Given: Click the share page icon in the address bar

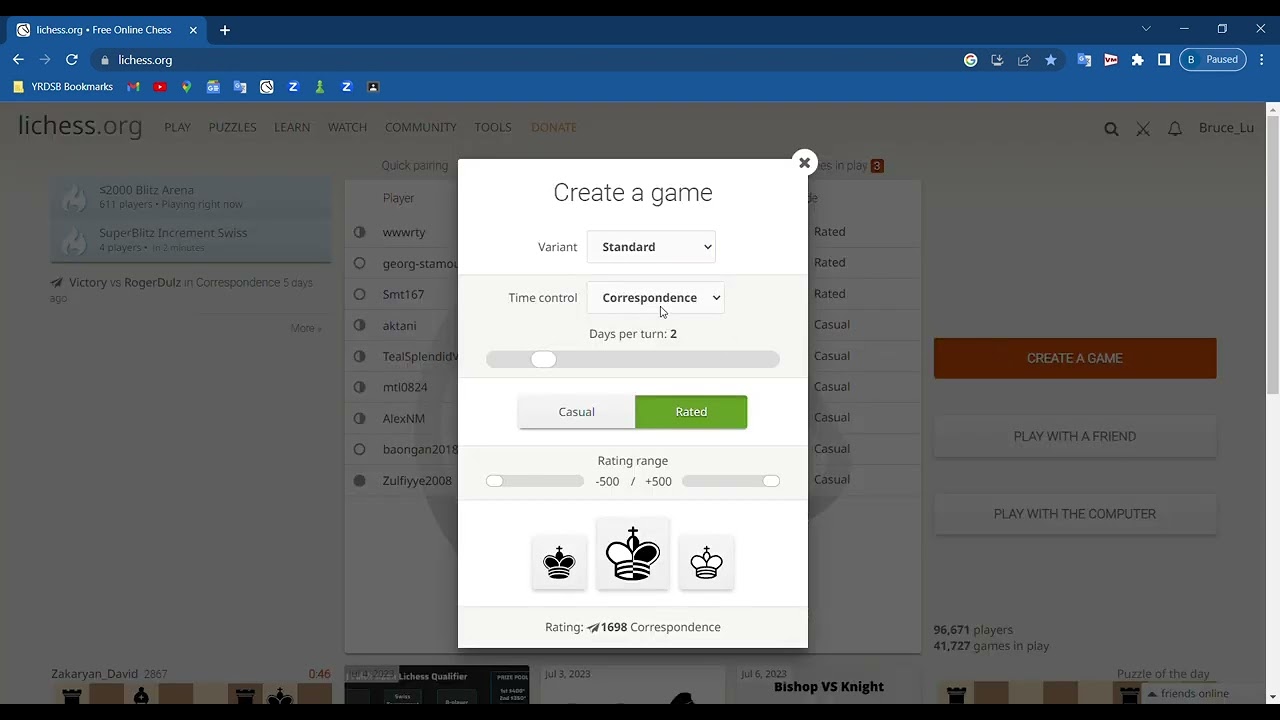Looking at the screenshot, I should click(x=1024, y=60).
